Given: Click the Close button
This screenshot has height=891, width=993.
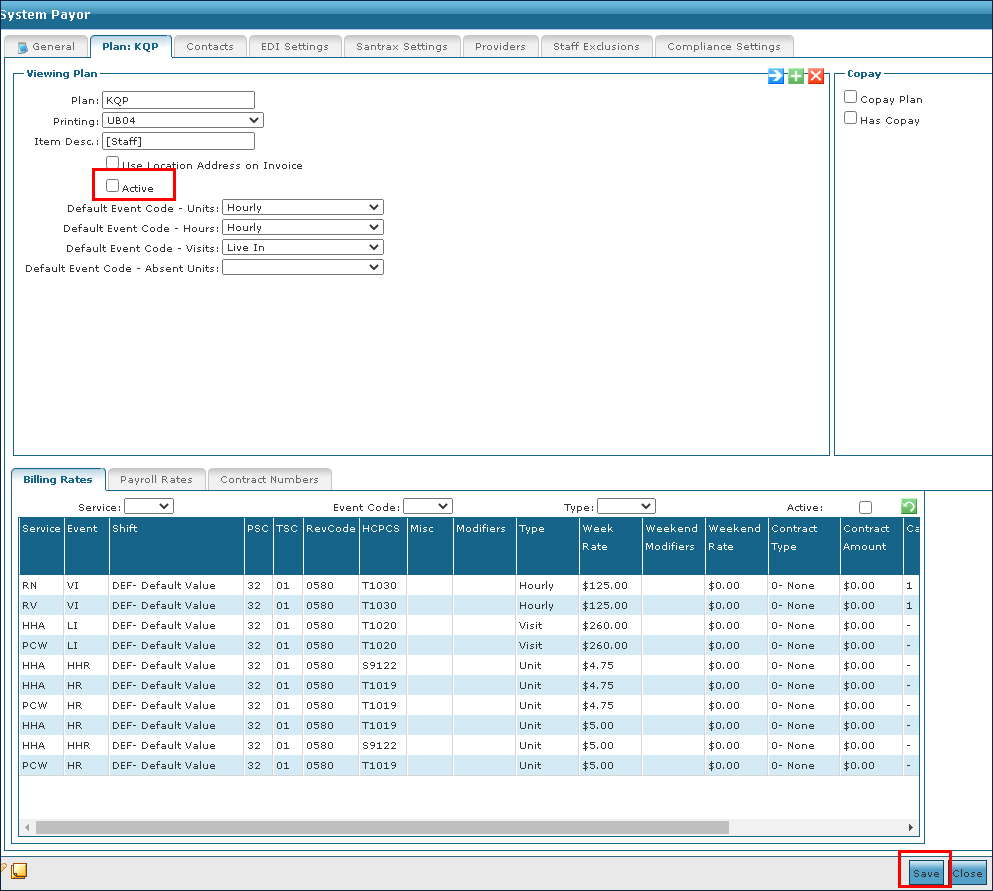Looking at the screenshot, I should [968, 873].
